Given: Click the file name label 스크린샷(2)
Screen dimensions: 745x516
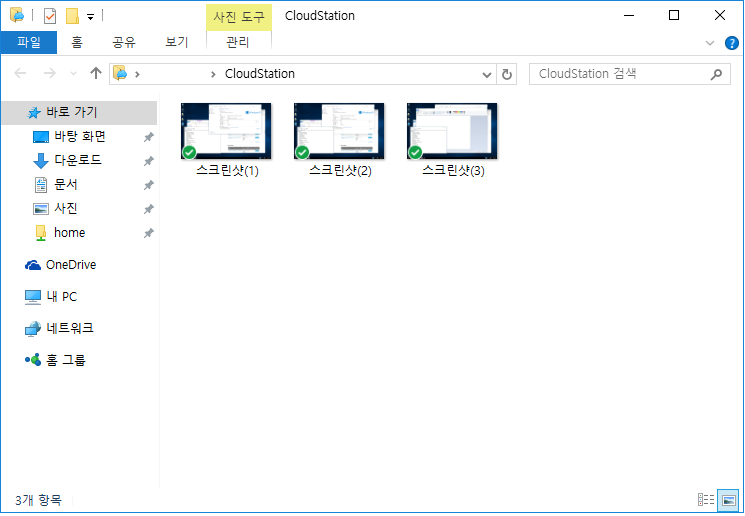Looking at the screenshot, I should [x=341, y=170].
